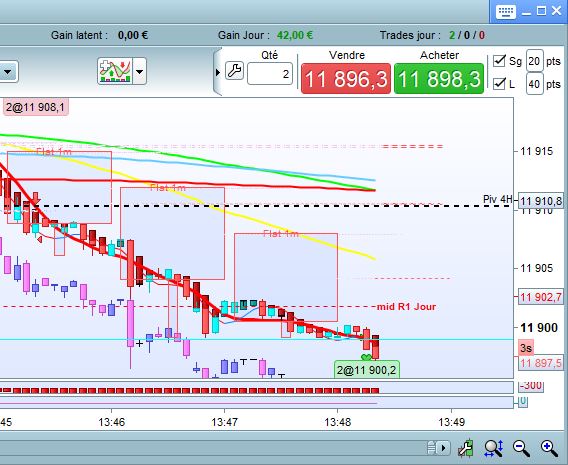Screen dimensions: 568x465
Task: Collapse the trading panel with the arrow
Action: click(217, 72)
